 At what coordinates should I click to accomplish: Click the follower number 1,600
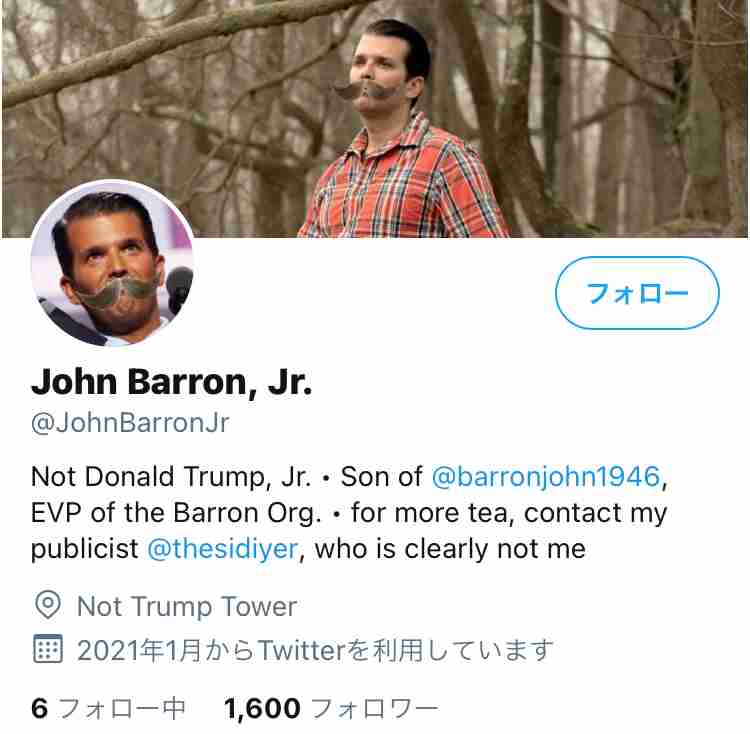tap(262, 708)
